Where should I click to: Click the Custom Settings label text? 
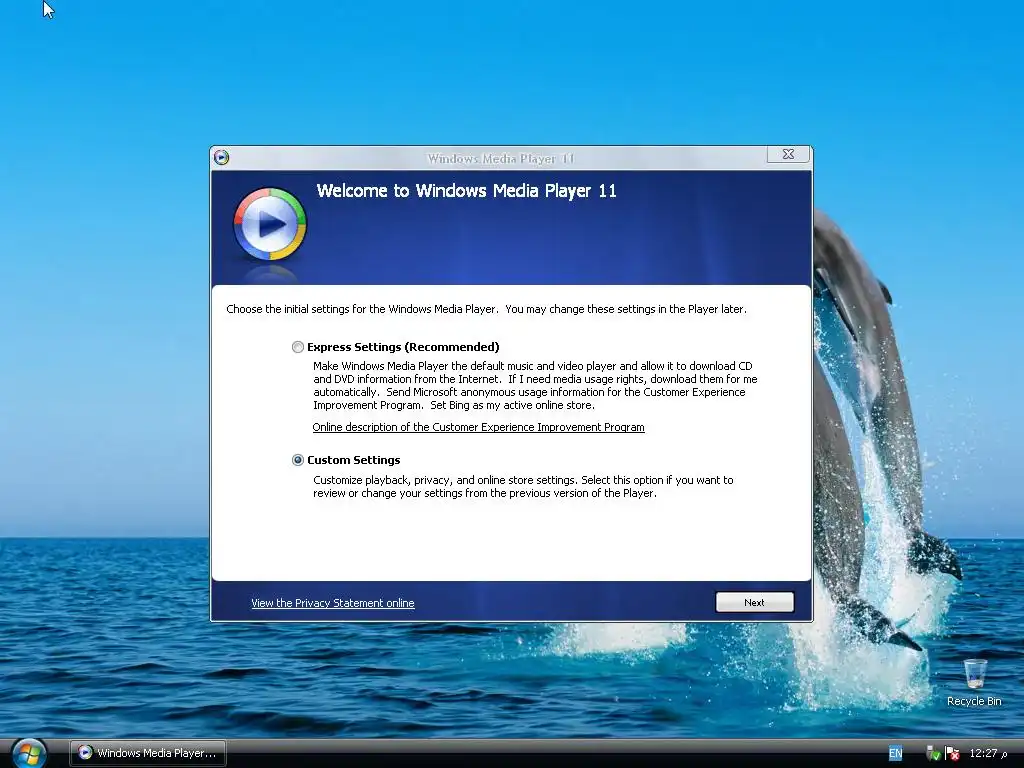(353, 460)
